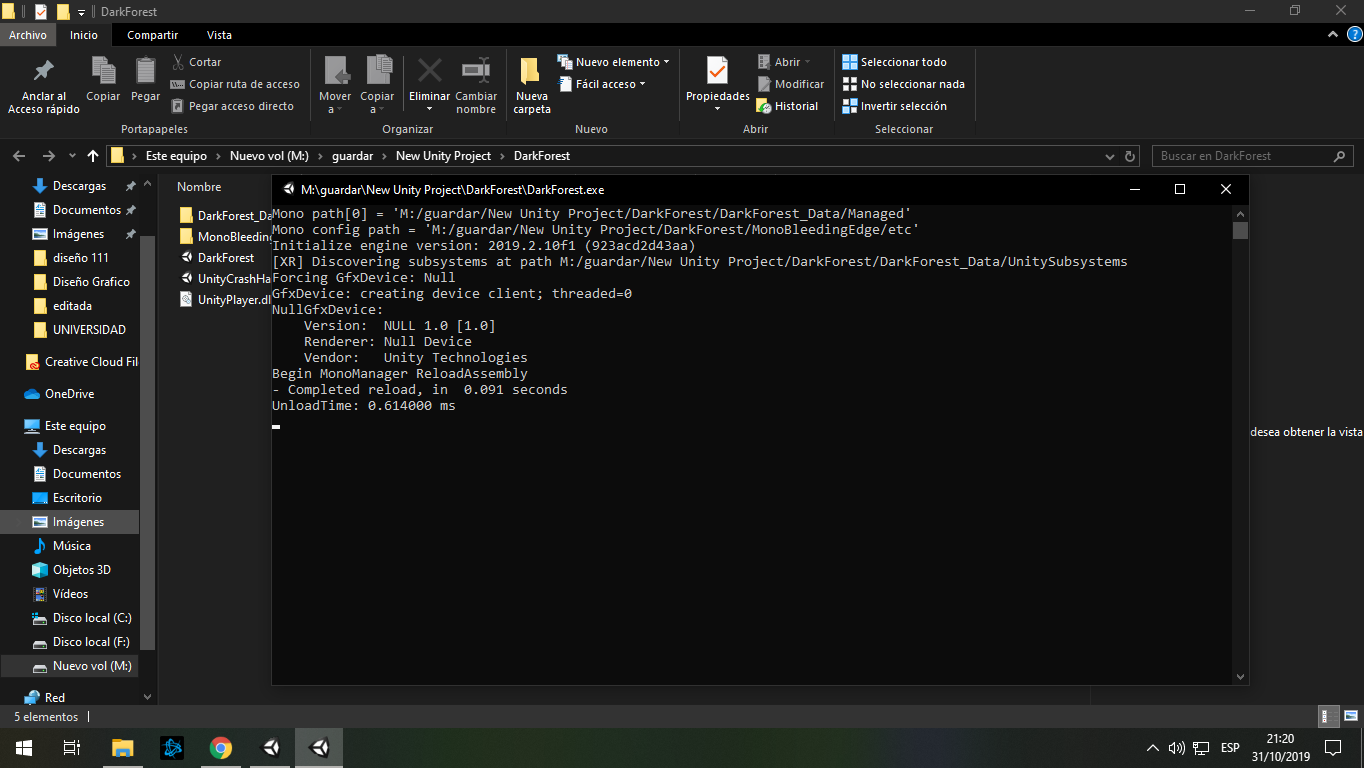Click Invertir selección

coord(894,106)
